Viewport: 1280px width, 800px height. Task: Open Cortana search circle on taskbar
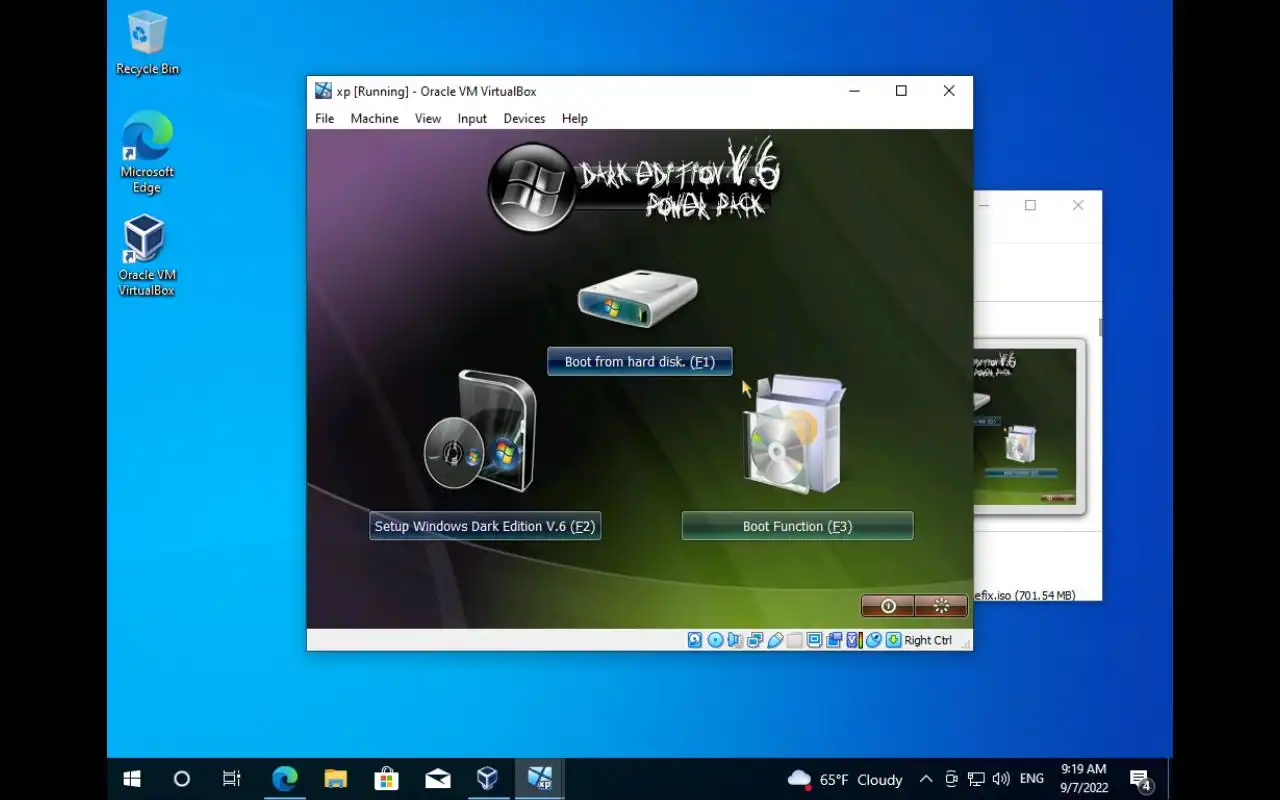[181, 779]
